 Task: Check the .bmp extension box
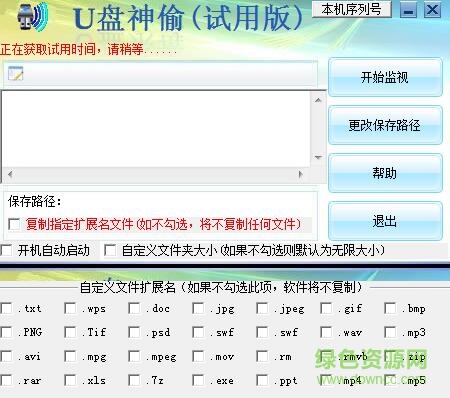tap(390, 308)
